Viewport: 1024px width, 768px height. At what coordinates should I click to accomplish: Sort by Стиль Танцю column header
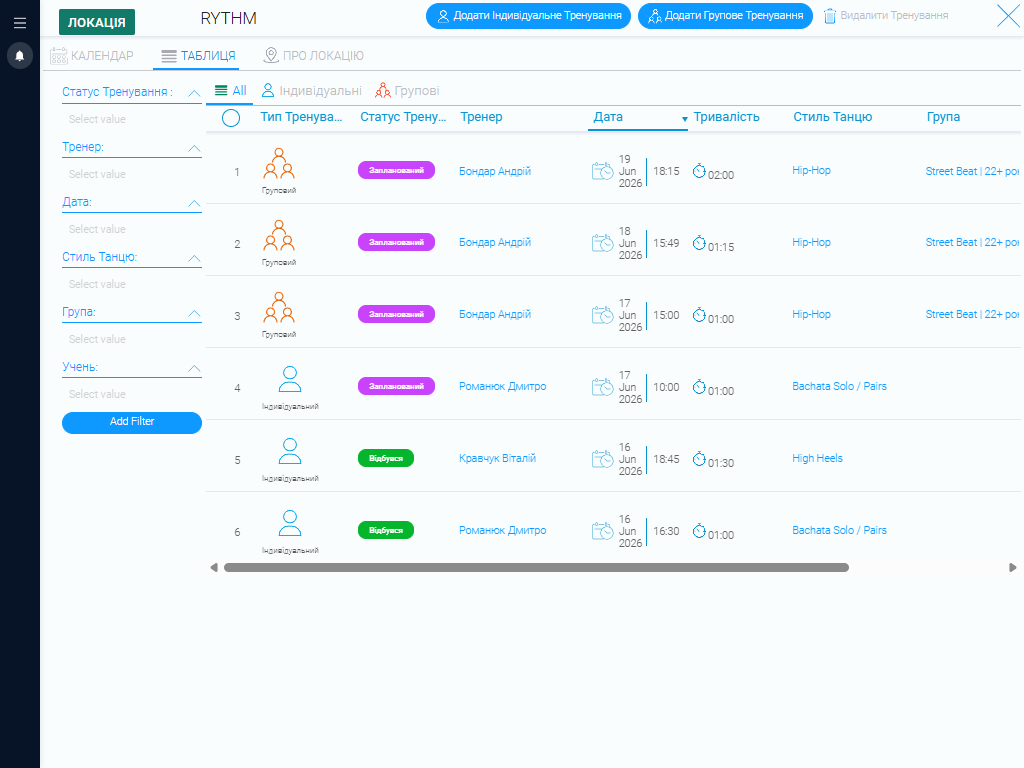point(833,117)
